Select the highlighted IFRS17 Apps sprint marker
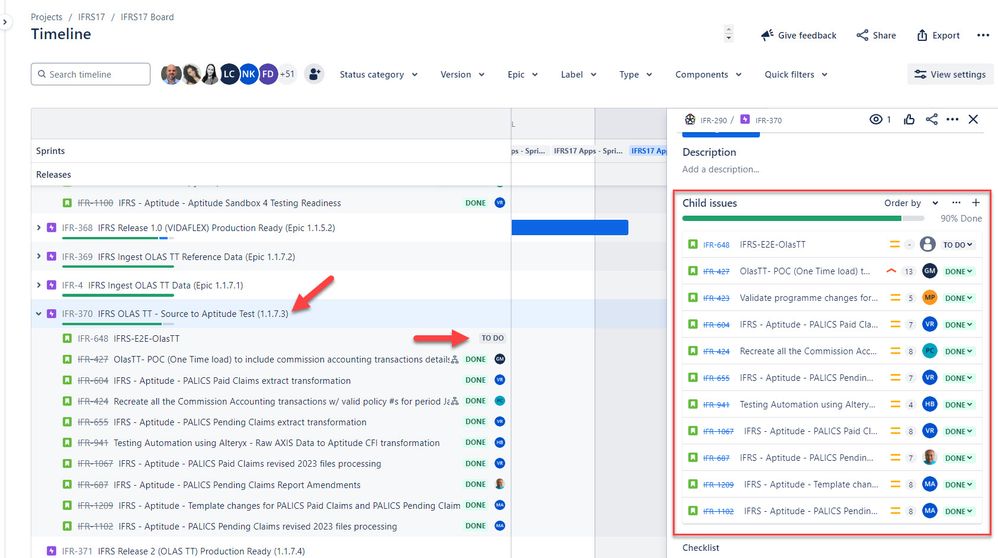This screenshot has height=558, width=998. coord(649,151)
